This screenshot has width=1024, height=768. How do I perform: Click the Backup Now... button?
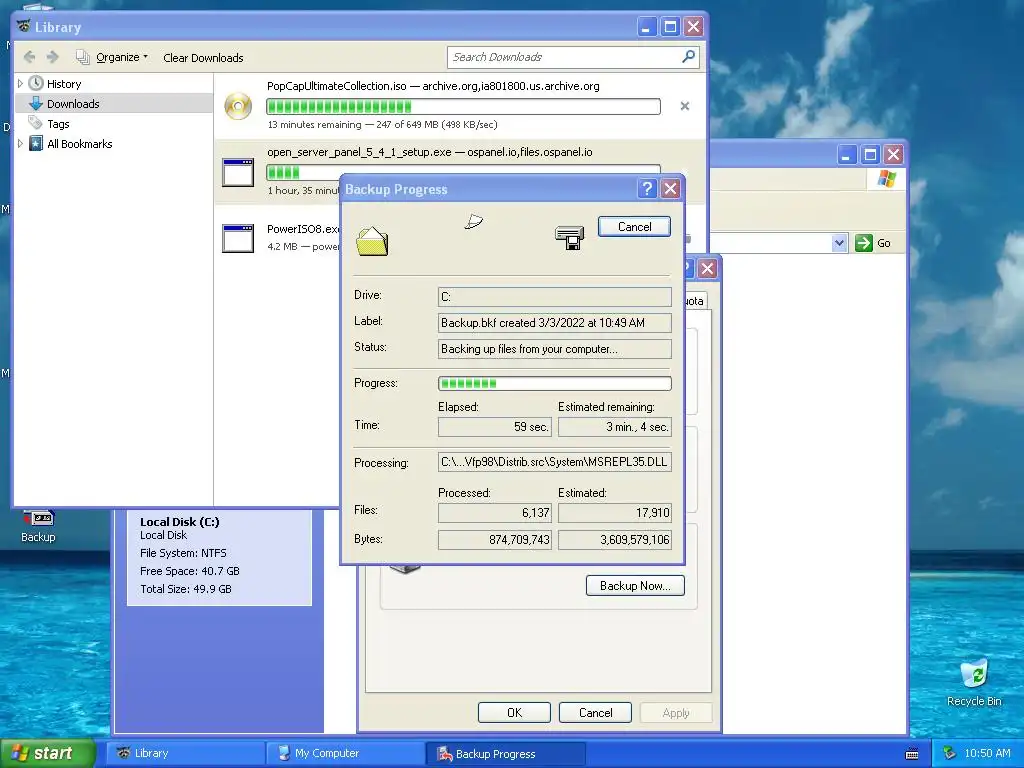[635, 586]
